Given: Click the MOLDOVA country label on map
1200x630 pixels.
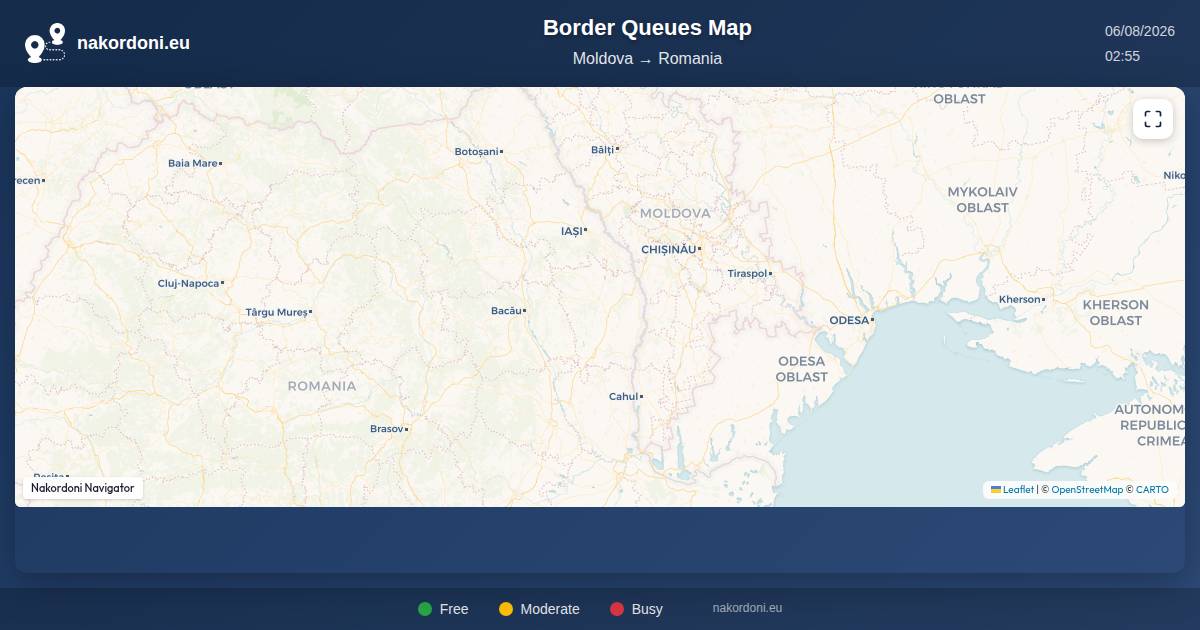Looking at the screenshot, I should (675, 213).
